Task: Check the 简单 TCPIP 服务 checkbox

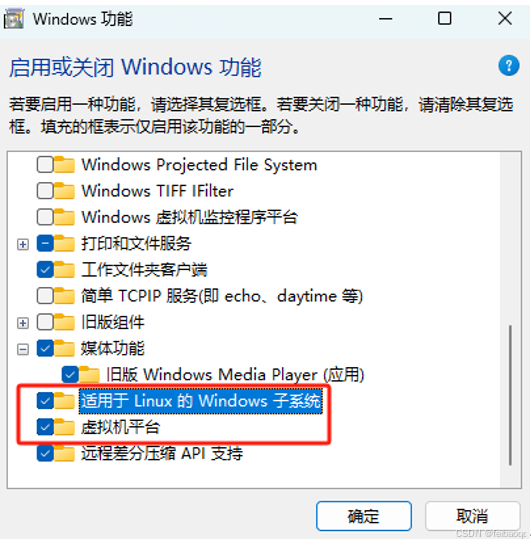Action: (x=45, y=296)
